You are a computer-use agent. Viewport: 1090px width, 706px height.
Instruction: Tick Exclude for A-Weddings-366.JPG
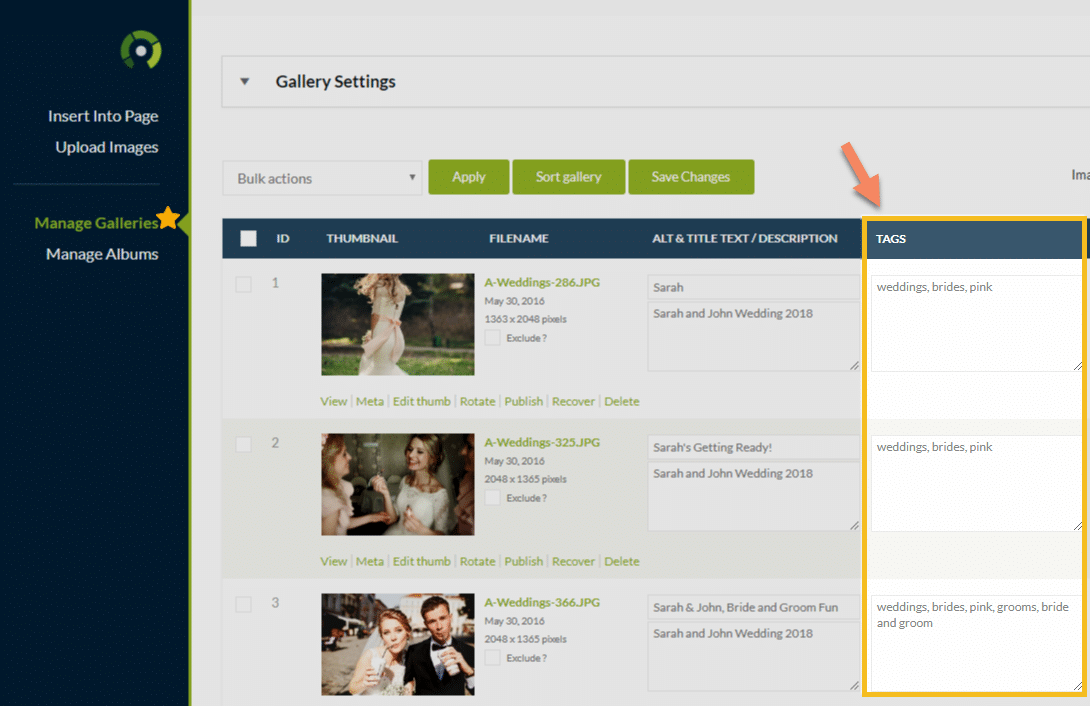pyautogui.click(x=492, y=657)
